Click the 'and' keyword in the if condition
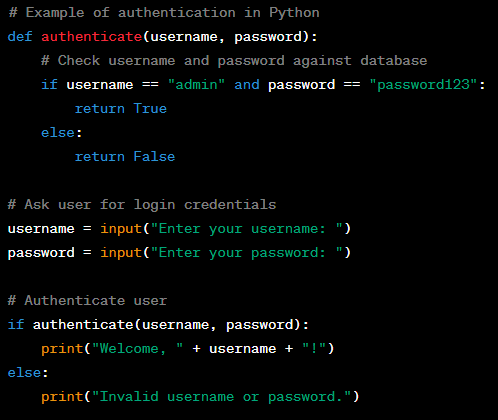Viewport: 498px width, 420px height. (247, 85)
